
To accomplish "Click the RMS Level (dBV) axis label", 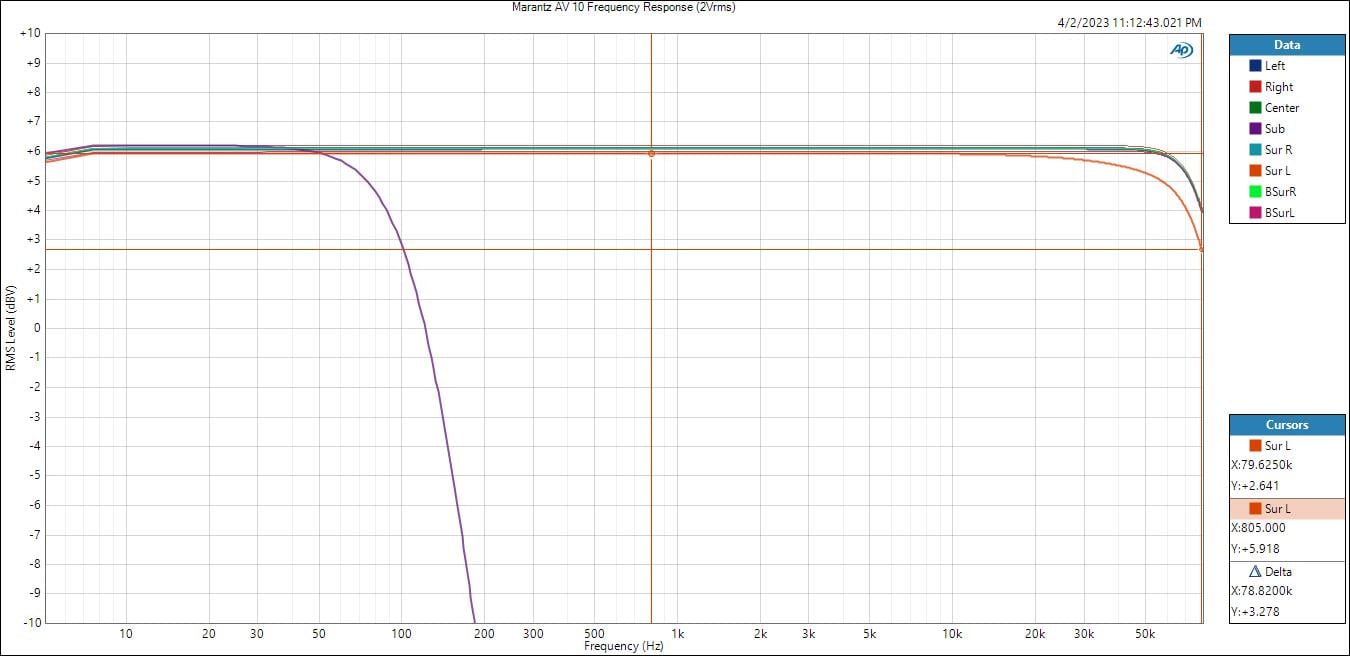I will [10, 328].
